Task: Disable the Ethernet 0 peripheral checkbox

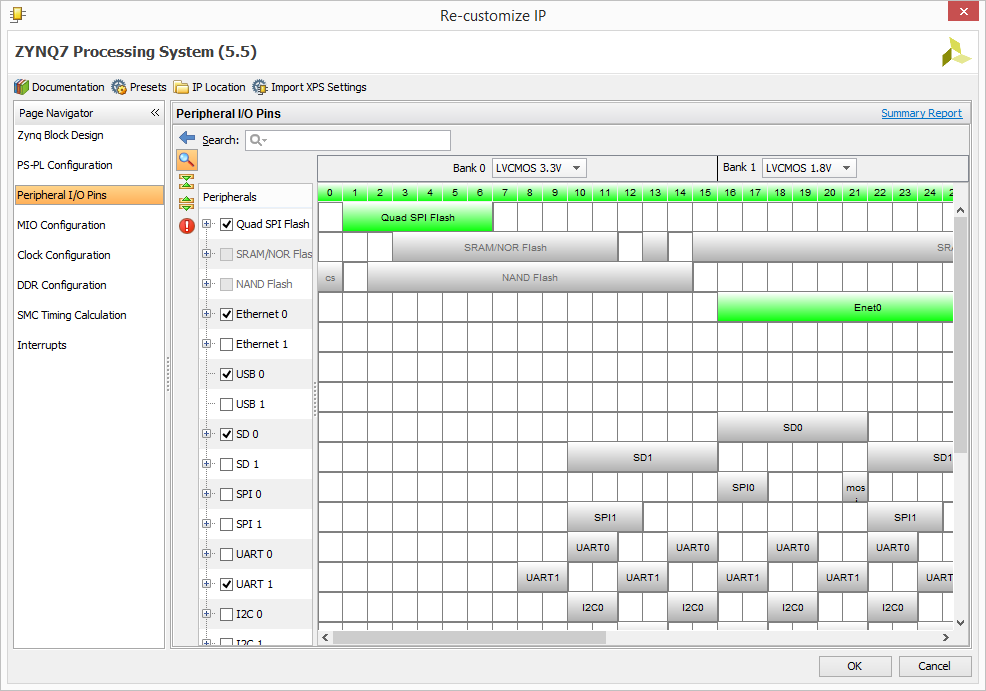Action: coord(226,314)
